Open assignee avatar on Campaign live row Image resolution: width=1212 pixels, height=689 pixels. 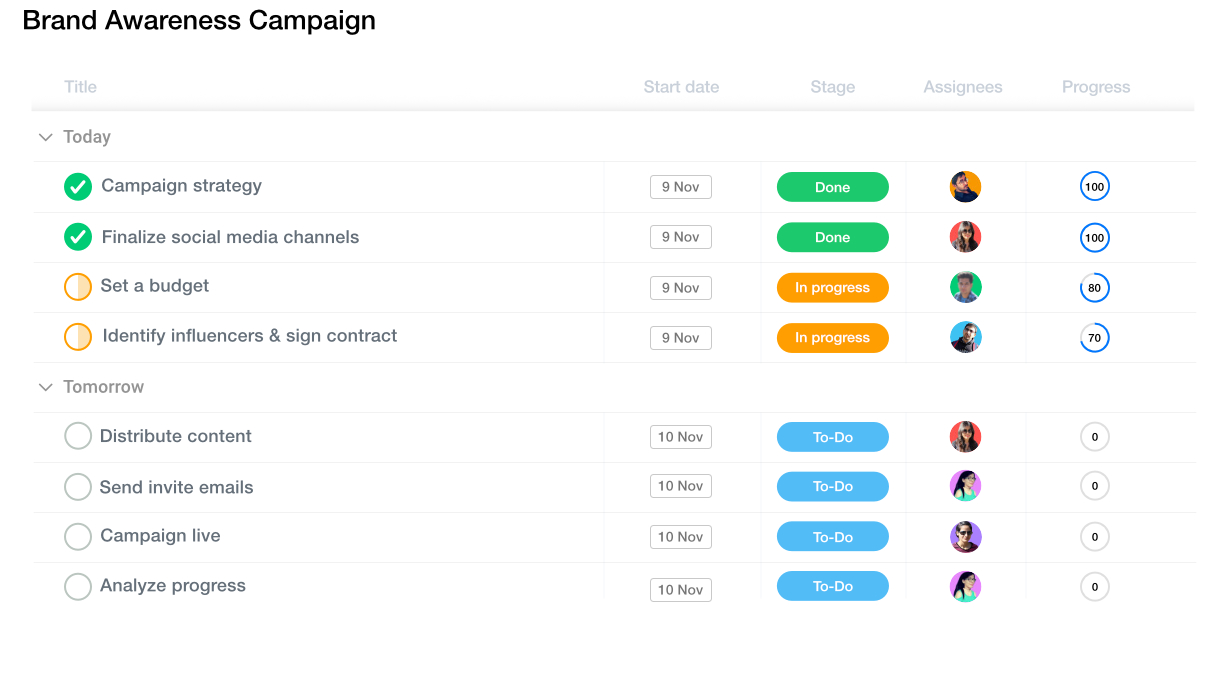[x=965, y=537]
